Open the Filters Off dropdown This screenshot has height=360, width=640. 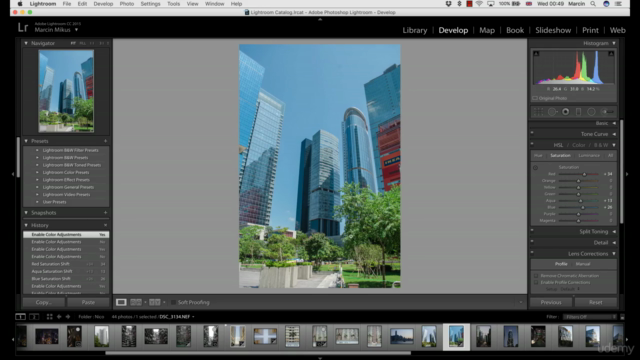[x=590, y=316]
